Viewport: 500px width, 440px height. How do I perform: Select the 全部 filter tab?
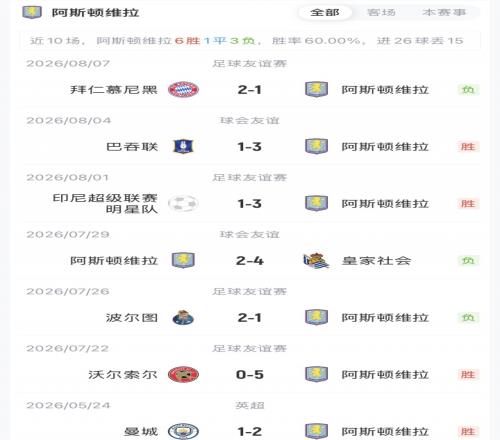click(x=325, y=13)
